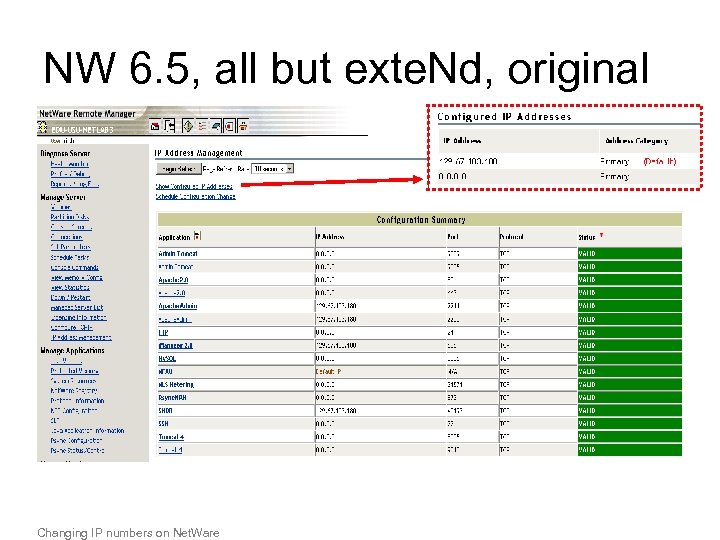Open NetWare Registry in sidebar
This screenshot has width=720, height=540.
(x=74, y=391)
